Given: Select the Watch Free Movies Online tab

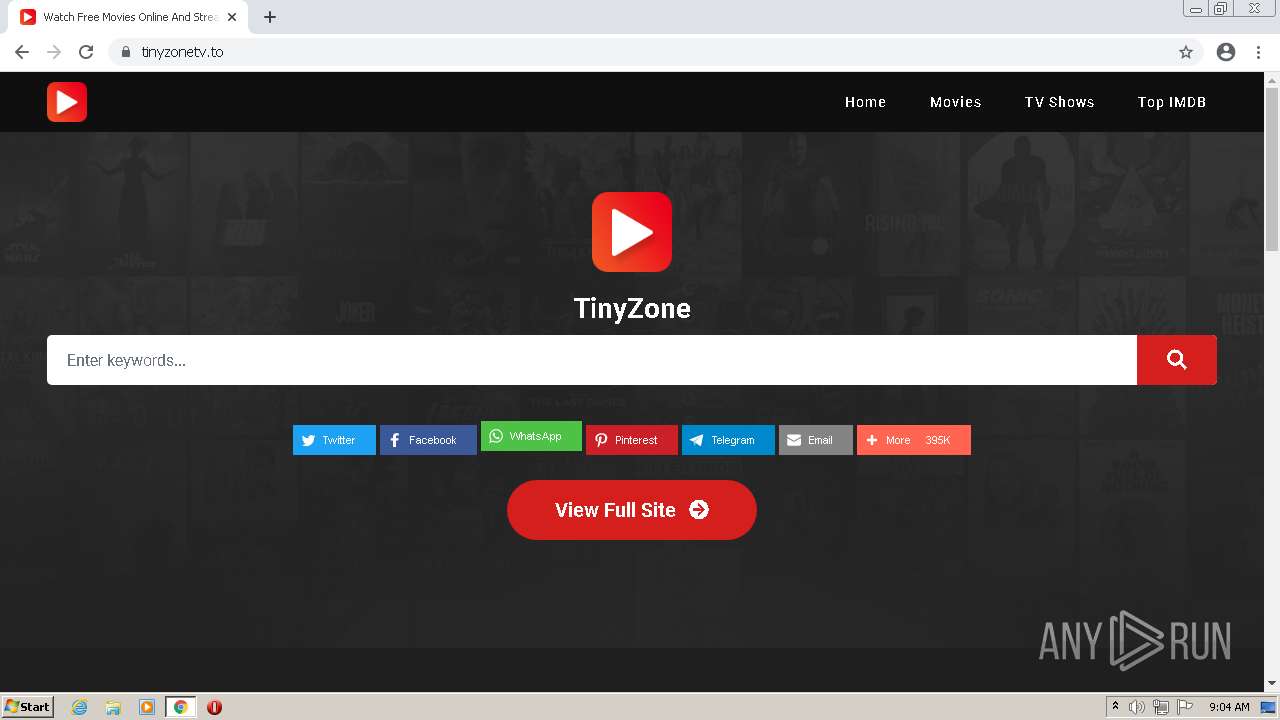Looking at the screenshot, I should click(129, 17).
